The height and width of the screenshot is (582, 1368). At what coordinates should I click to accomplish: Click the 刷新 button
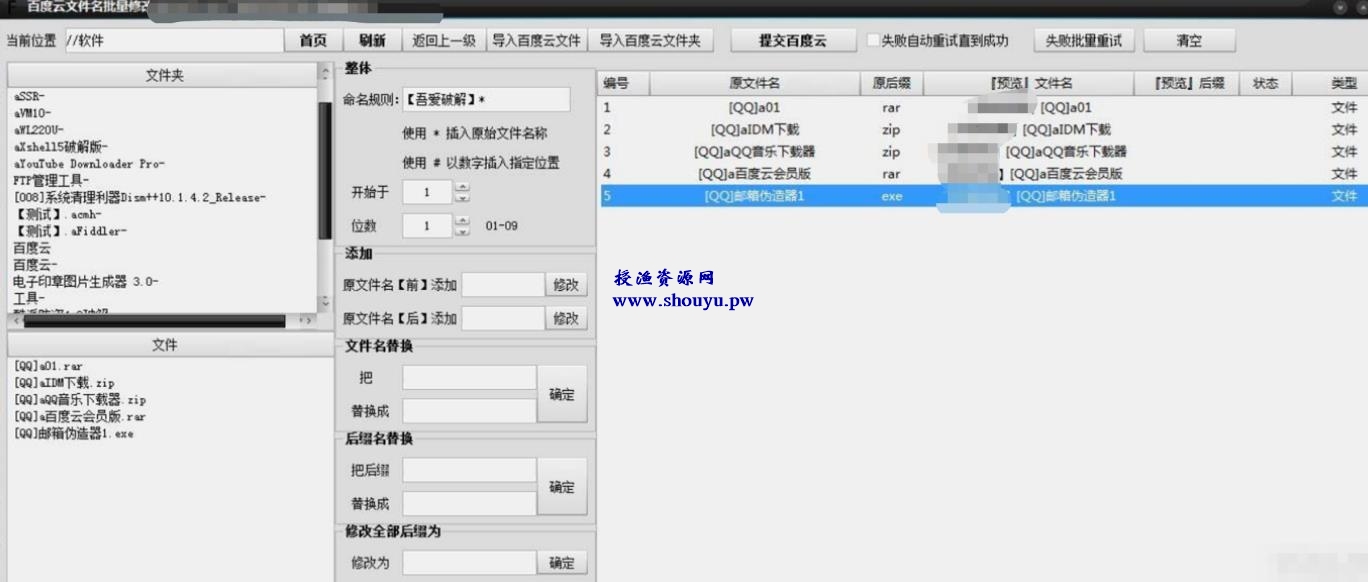click(372, 41)
